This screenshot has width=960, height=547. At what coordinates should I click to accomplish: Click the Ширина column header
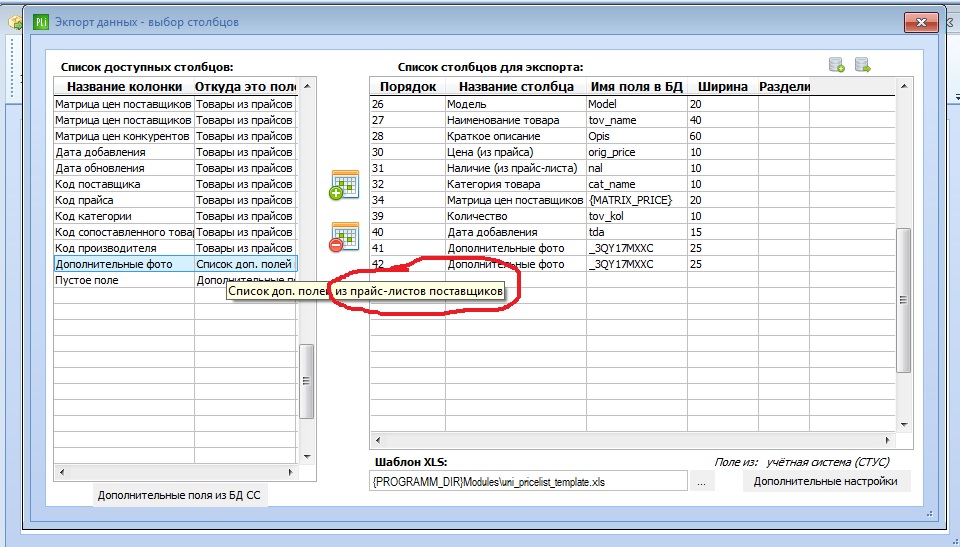click(x=722, y=86)
